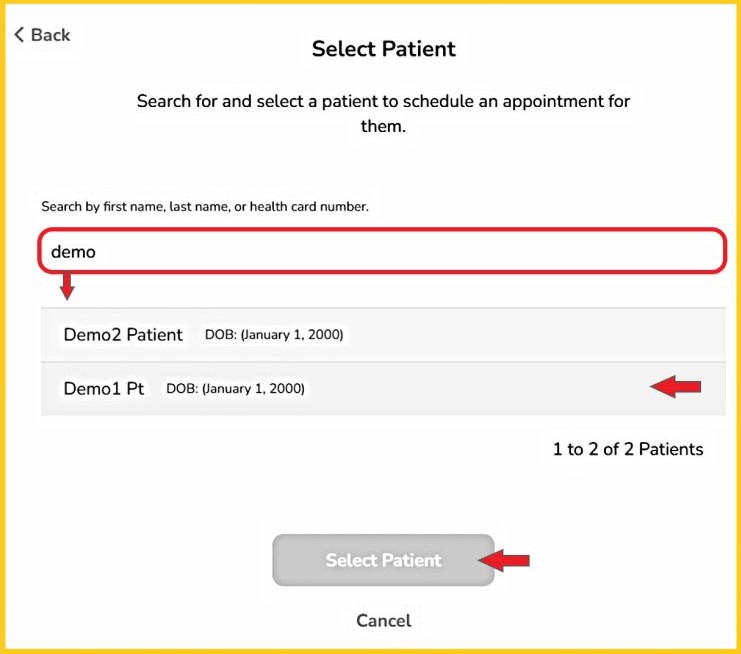Click the Demo2 Patient name text

[123, 335]
